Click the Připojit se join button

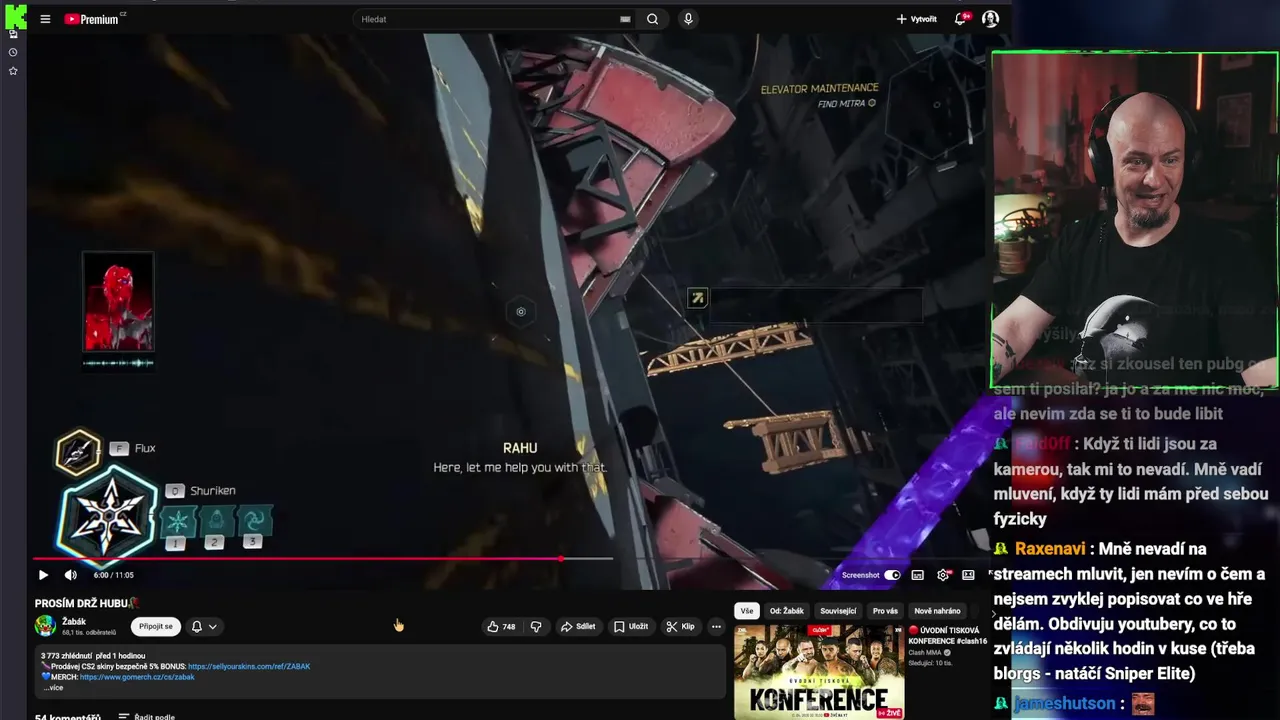pos(155,626)
